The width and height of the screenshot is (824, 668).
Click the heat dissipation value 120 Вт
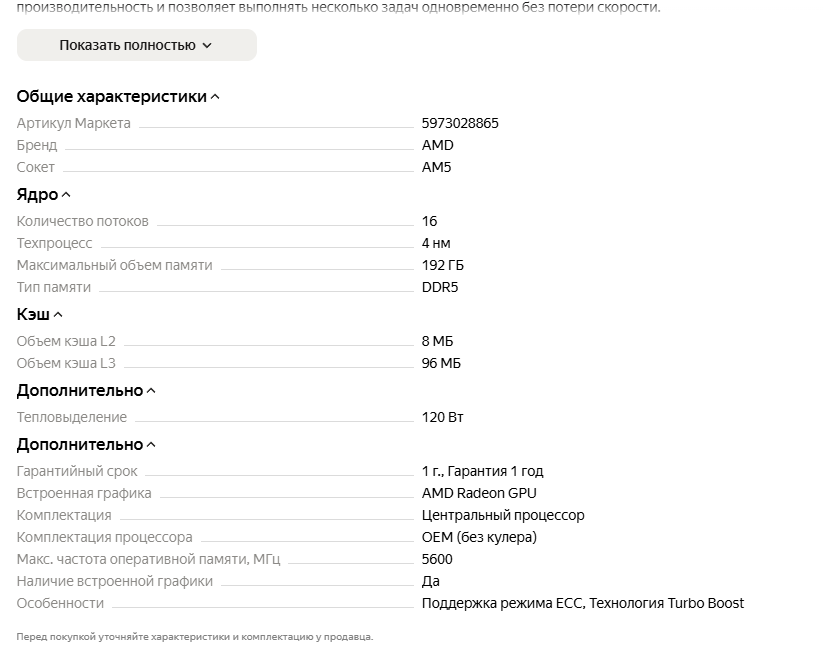click(442, 417)
